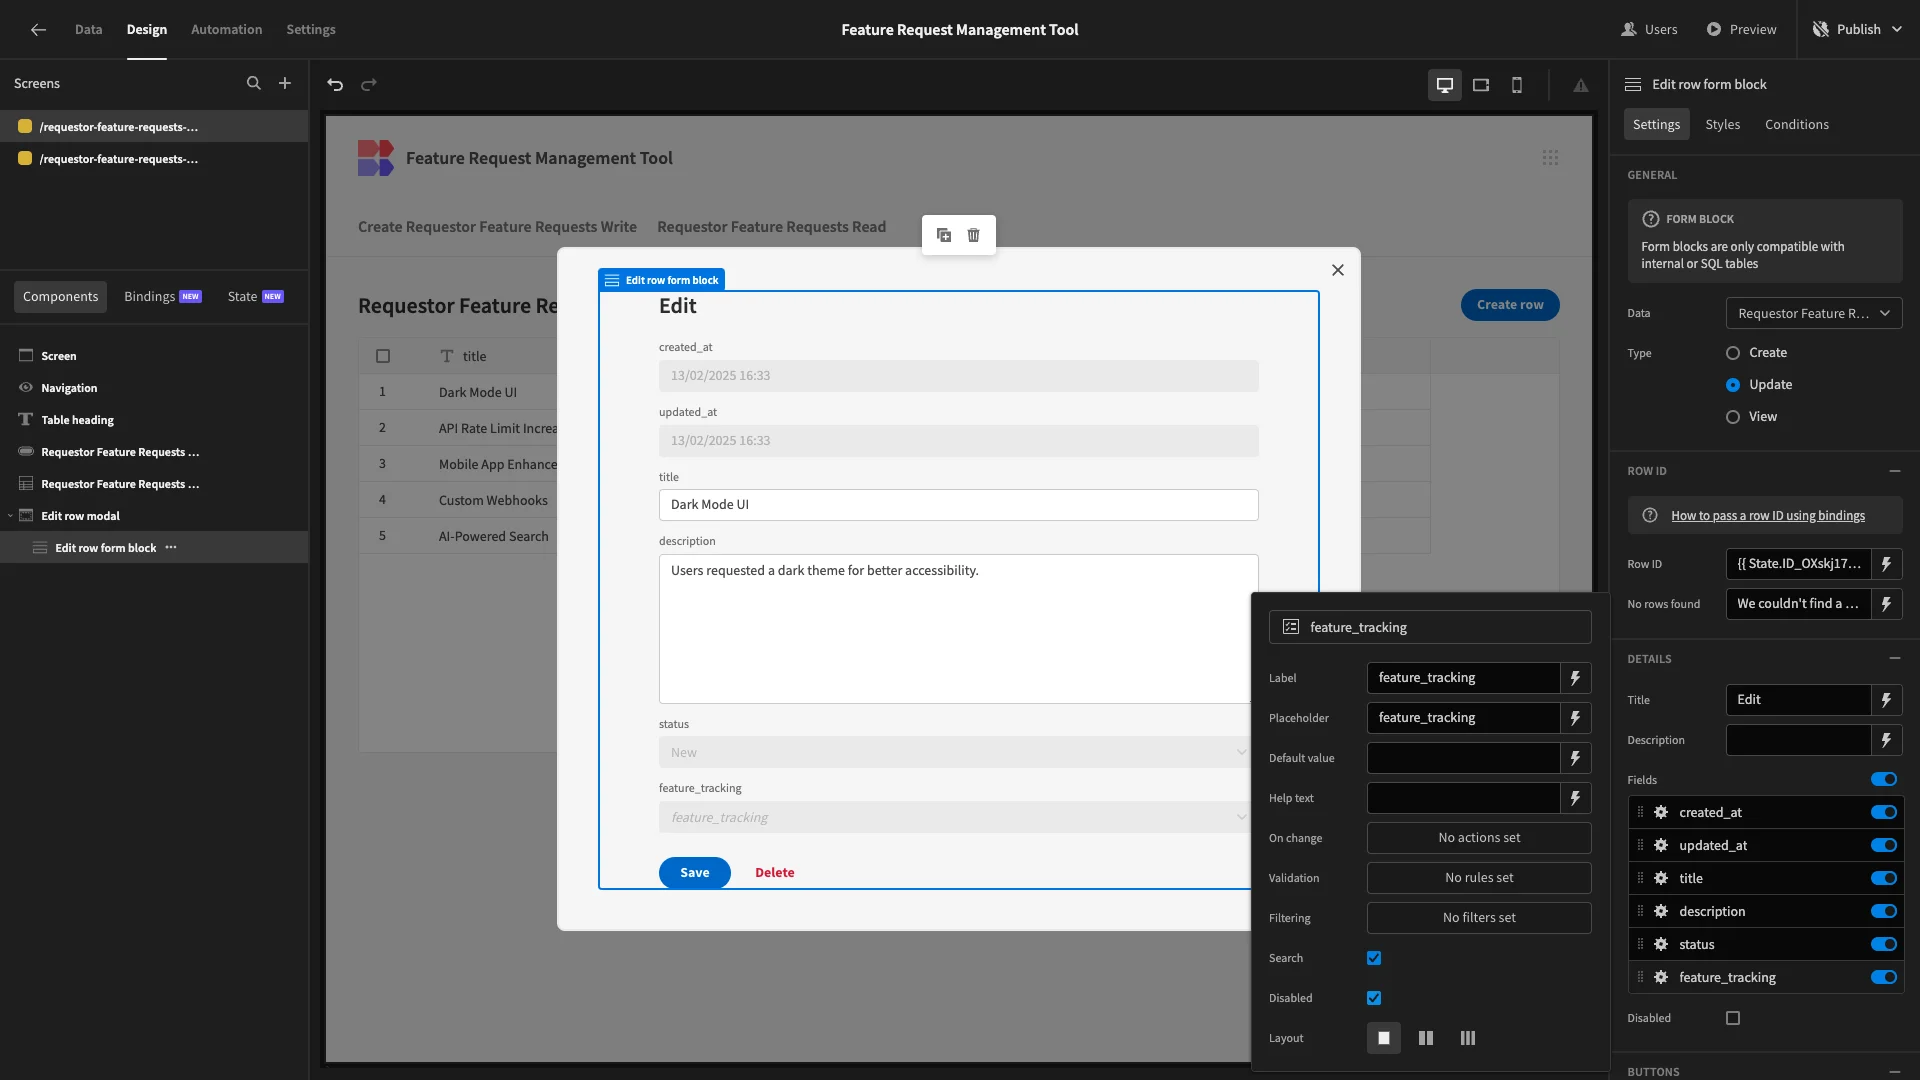Open app grid dots icon

(1550, 158)
